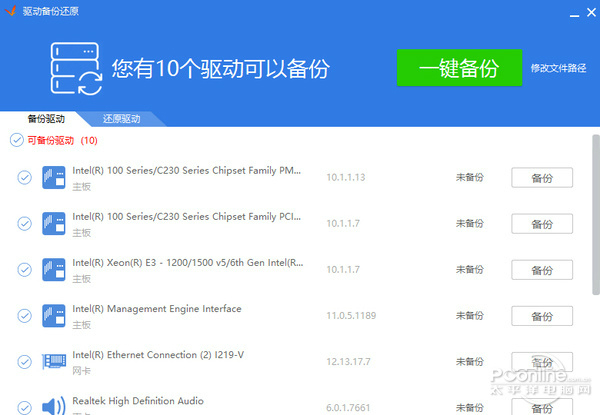This screenshot has width=600, height=415.
Task: Back up the Chipset Family PM driver
Action: [542, 177]
